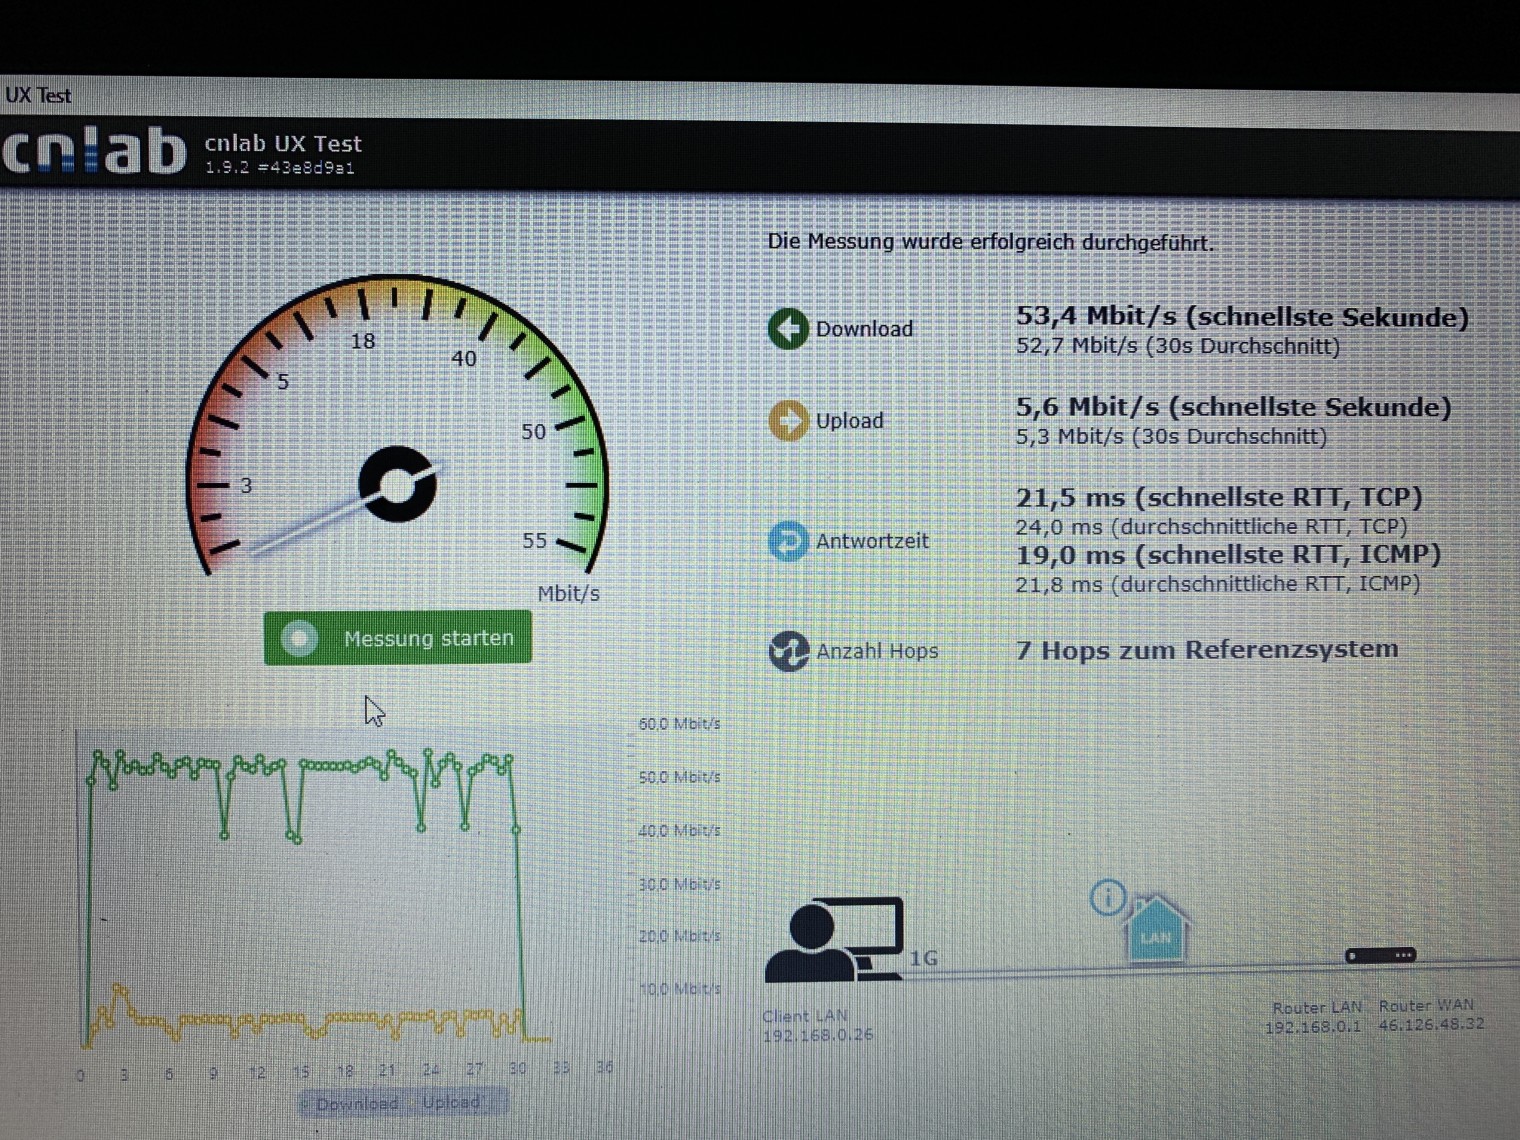1520x1140 pixels.
Task: Click the 5,6 Mbit/s upload result
Action: (x=1232, y=408)
